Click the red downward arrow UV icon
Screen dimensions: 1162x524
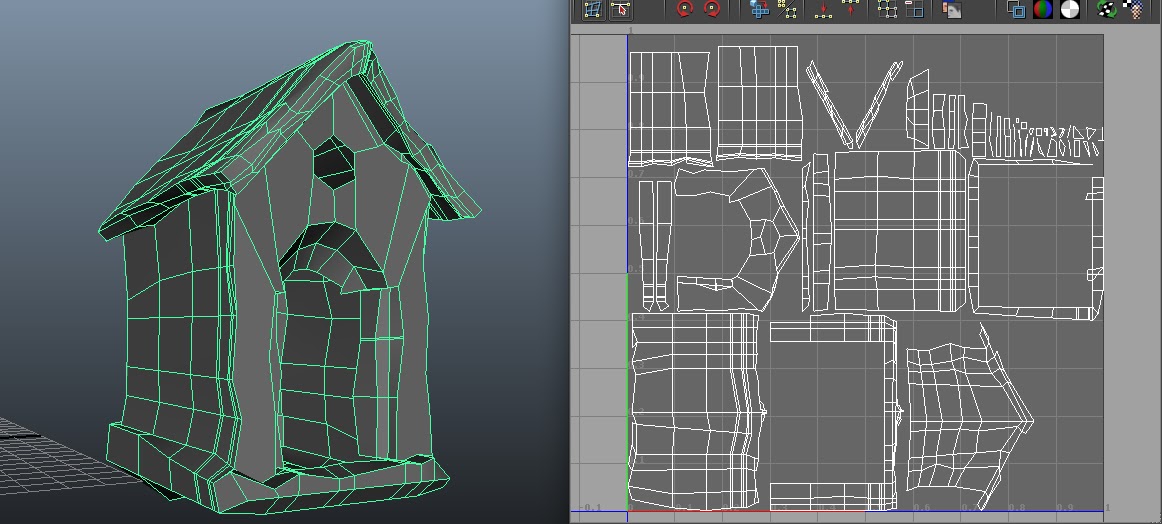click(x=823, y=9)
